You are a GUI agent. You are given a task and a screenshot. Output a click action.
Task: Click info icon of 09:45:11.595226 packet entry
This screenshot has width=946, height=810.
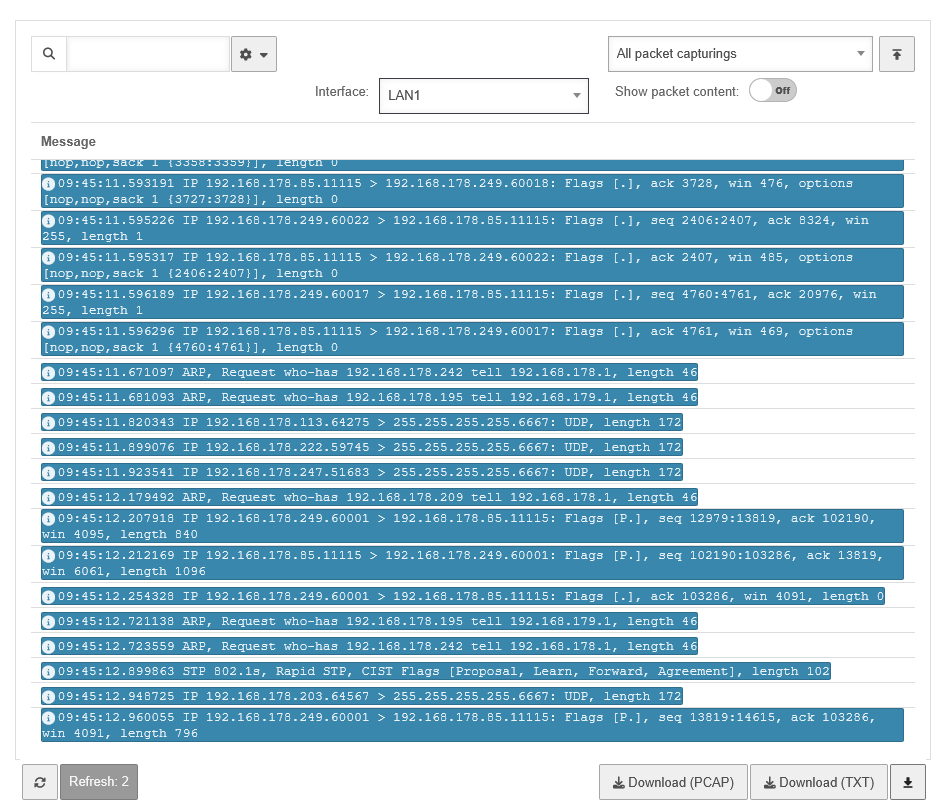[49, 221]
